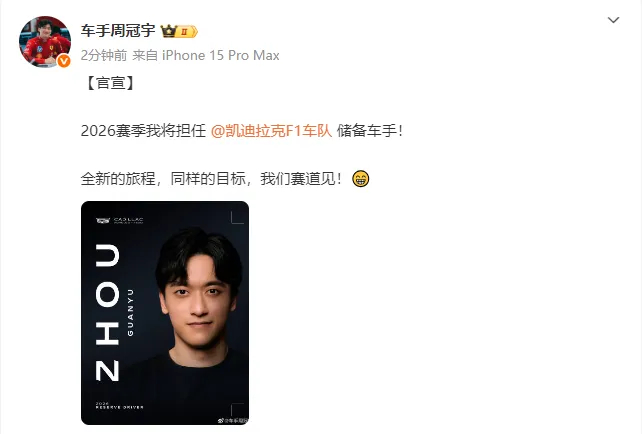642x434 pixels.
Task: Click the 全新的旅程 closing sentence
Action: click(211, 179)
